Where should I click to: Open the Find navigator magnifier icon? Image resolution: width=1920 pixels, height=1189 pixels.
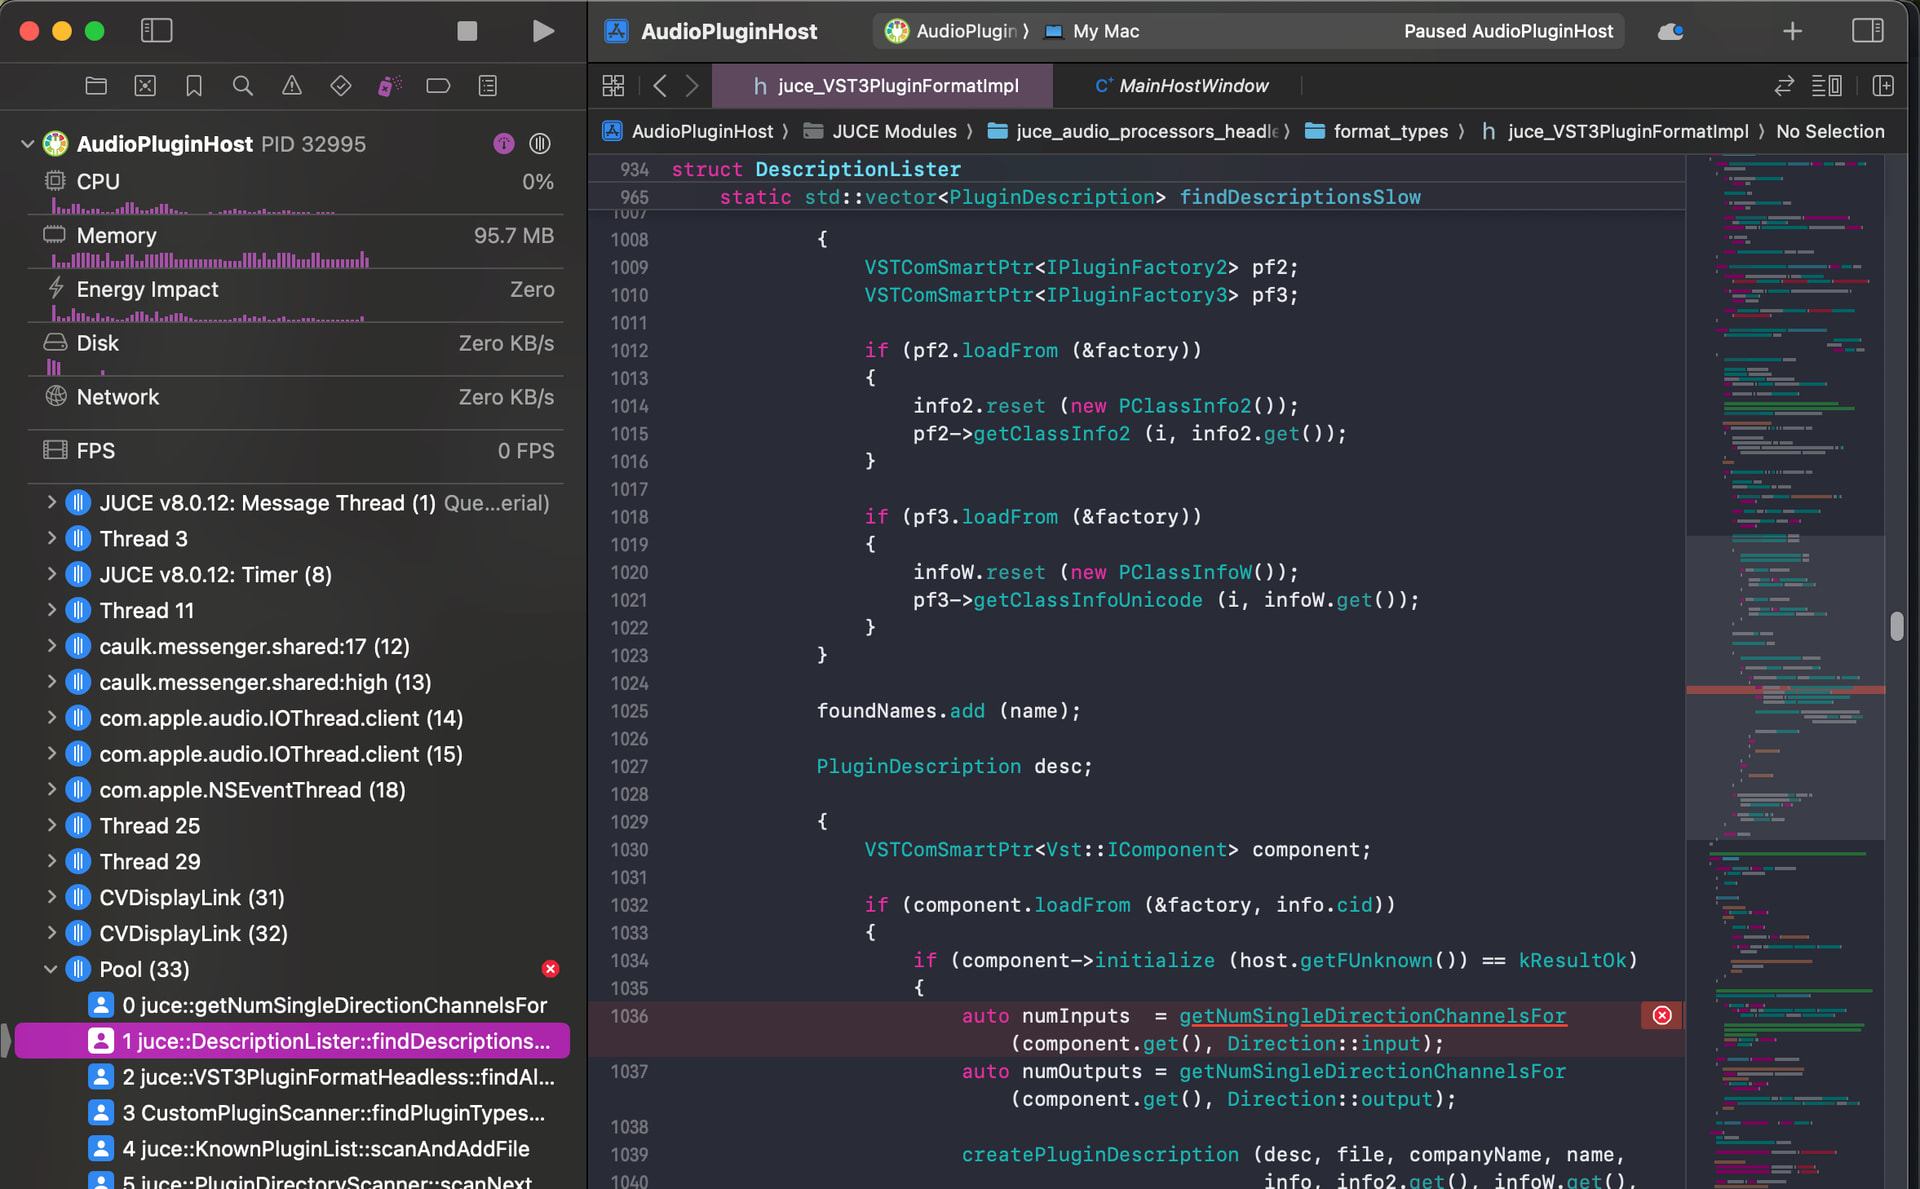242,86
